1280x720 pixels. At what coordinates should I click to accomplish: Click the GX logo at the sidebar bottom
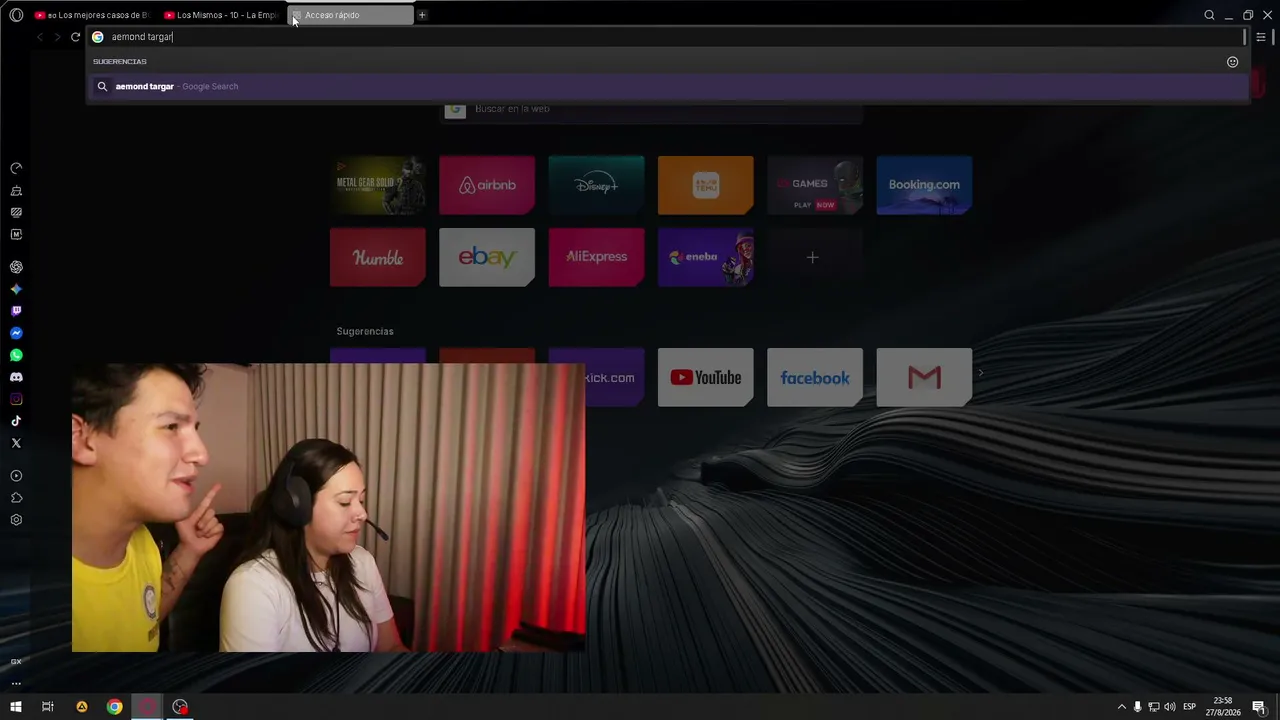(x=16, y=662)
